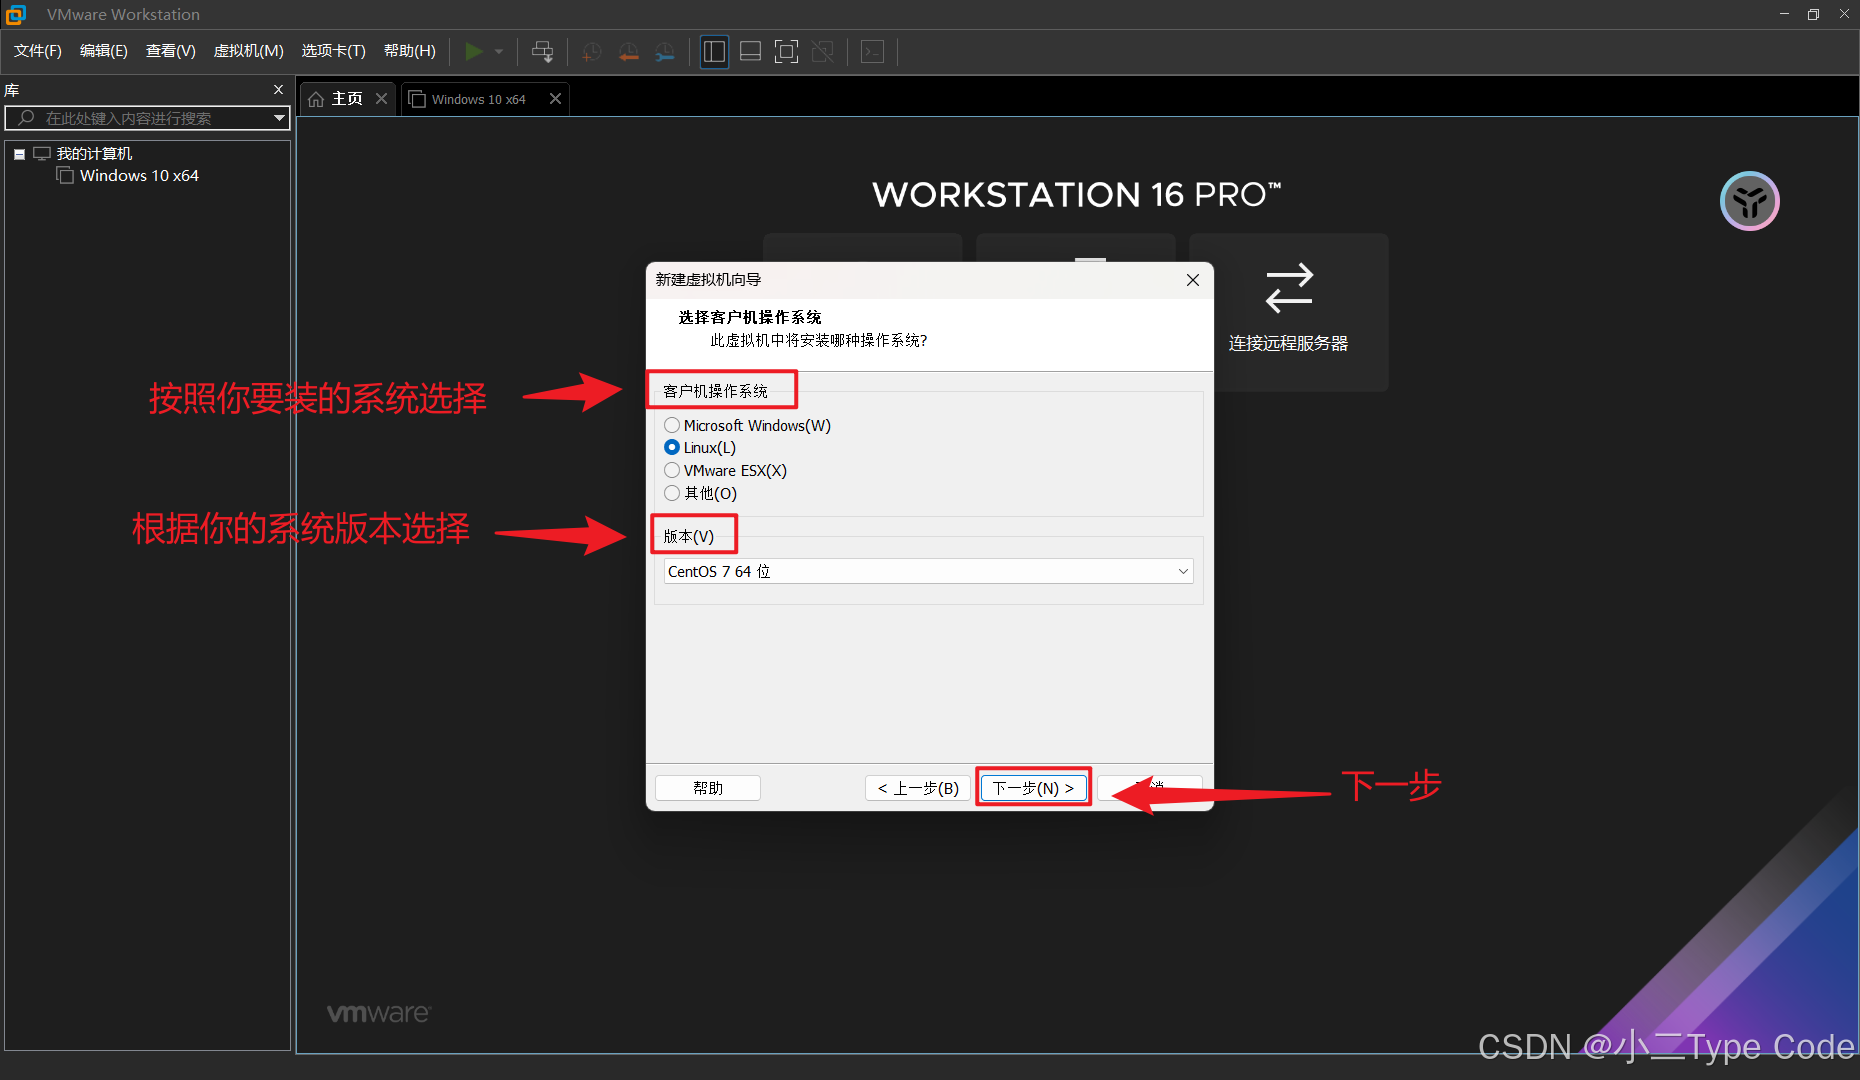Open the 查看(V) menu
This screenshot has height=1080, width=1860.
(171, 51)
